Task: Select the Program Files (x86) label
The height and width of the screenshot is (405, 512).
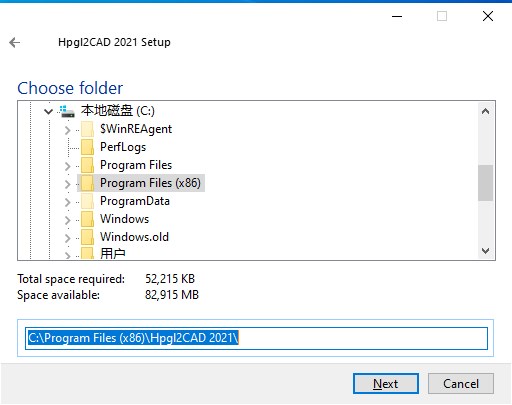Action: 150,183
